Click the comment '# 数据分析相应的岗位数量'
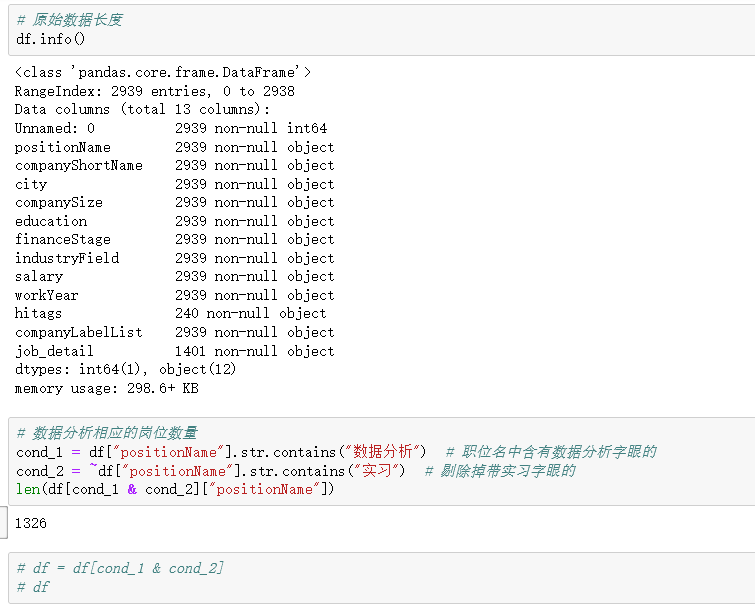 coord(107,433)
